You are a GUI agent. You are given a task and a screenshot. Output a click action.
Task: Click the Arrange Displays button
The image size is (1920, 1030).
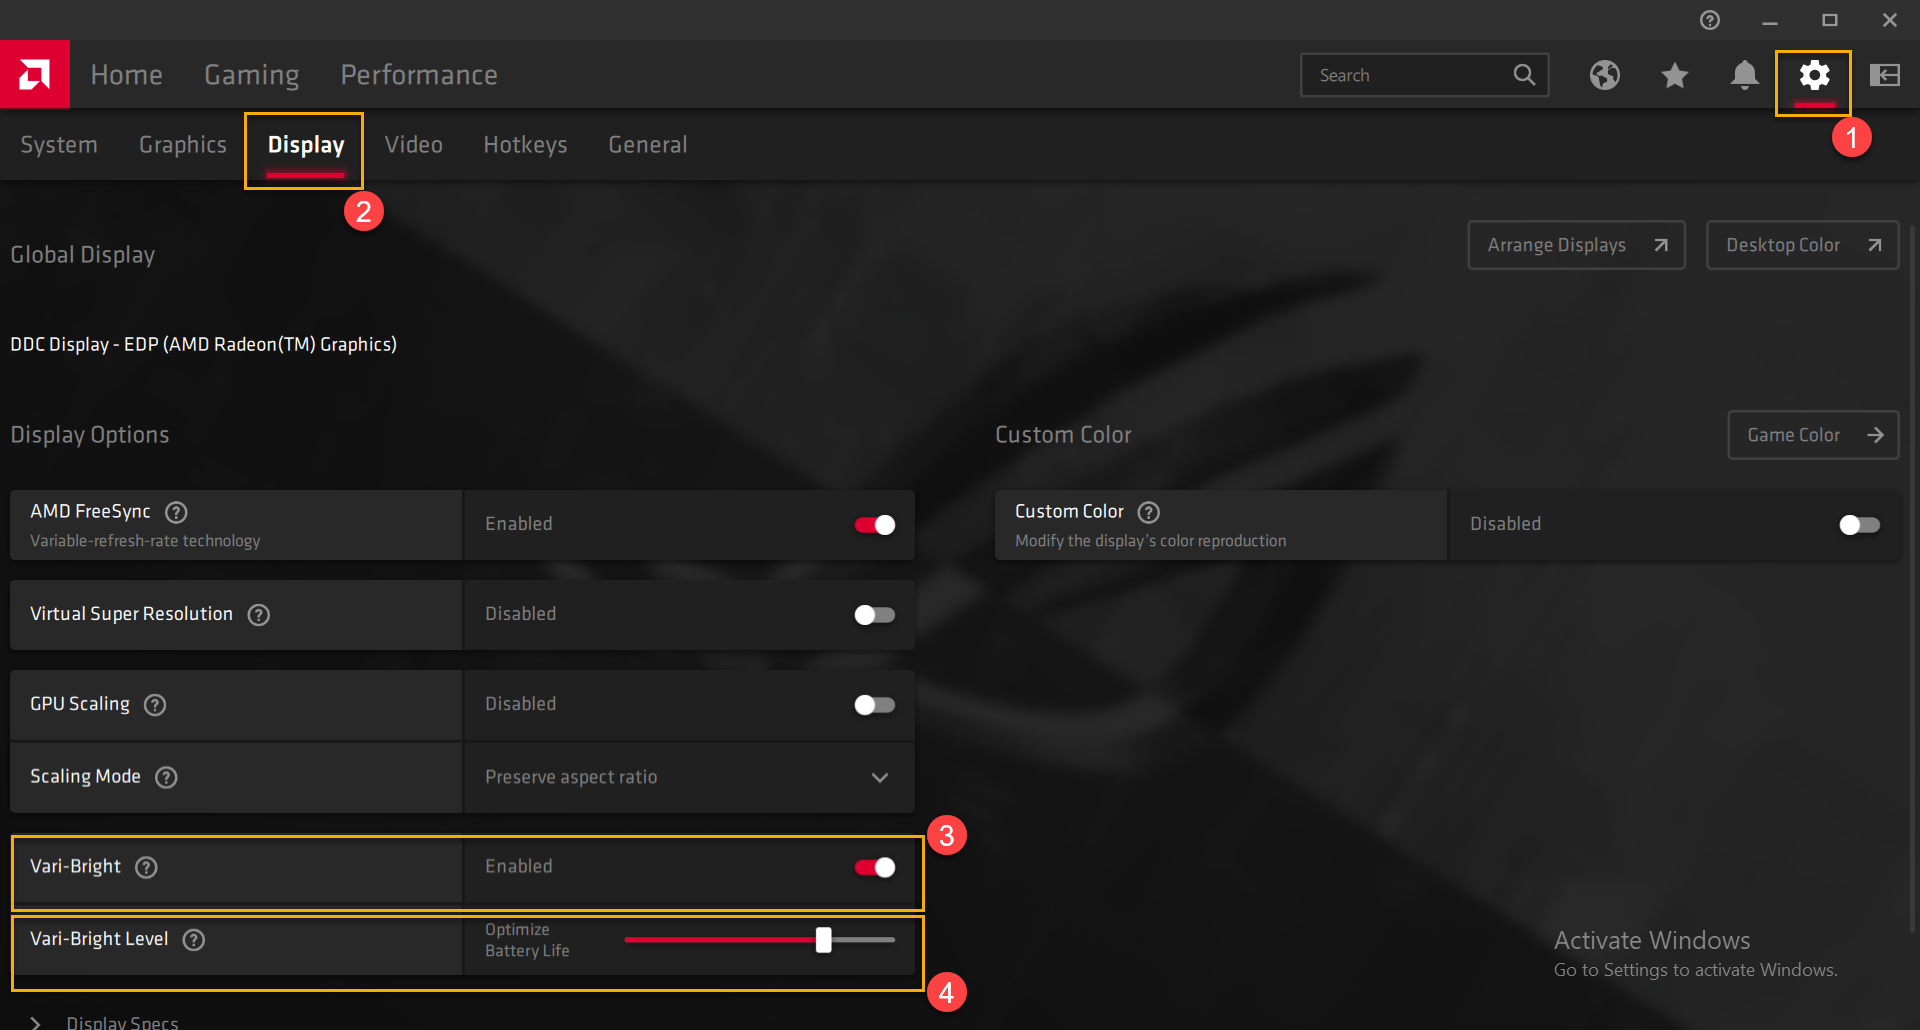click(1576, 245)
